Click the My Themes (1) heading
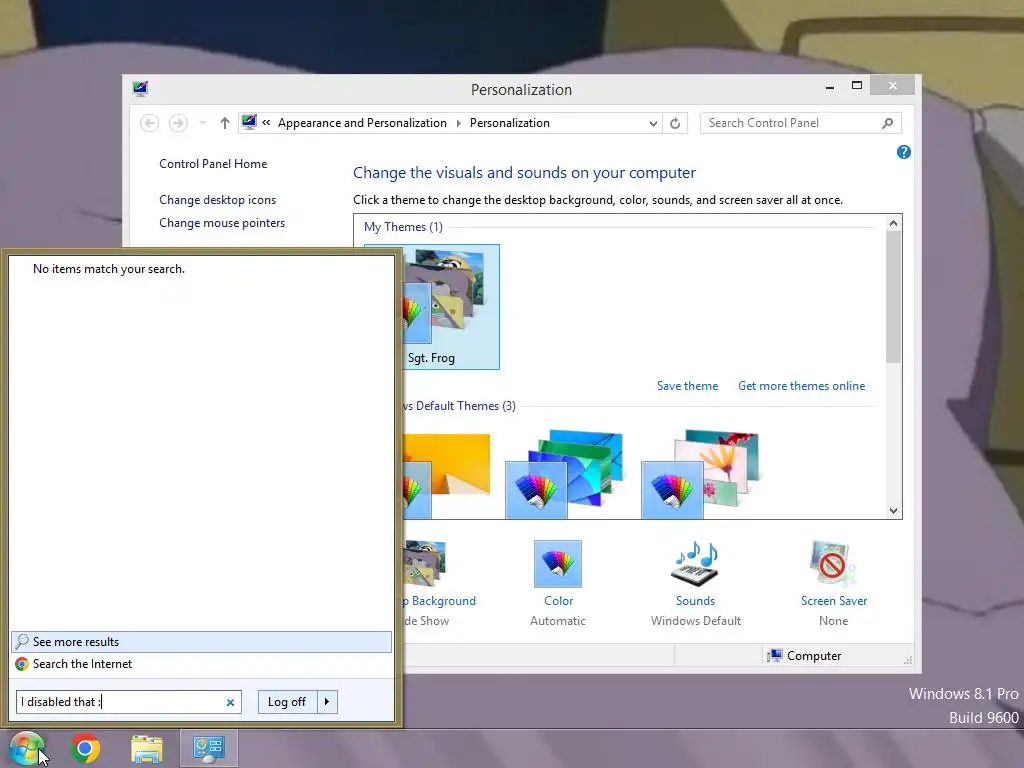Image resolution: width=1024 pixels, height=768 pixels. pos(404,227)
